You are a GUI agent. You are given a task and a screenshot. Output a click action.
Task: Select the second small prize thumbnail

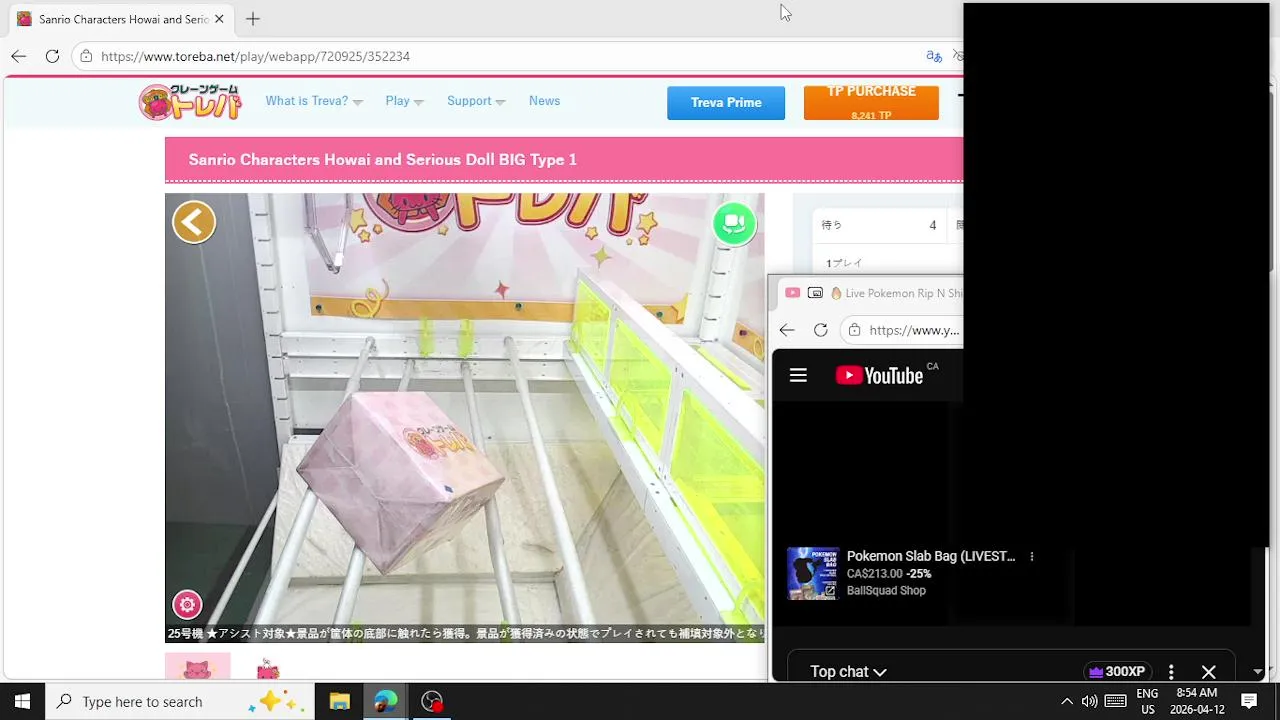pyautogui.click(x=267, y=668)
